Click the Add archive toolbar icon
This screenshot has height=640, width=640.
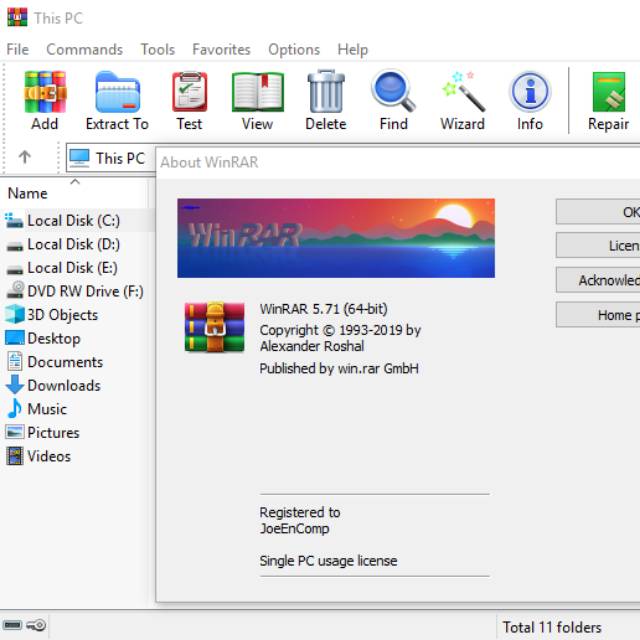[45, 92]
